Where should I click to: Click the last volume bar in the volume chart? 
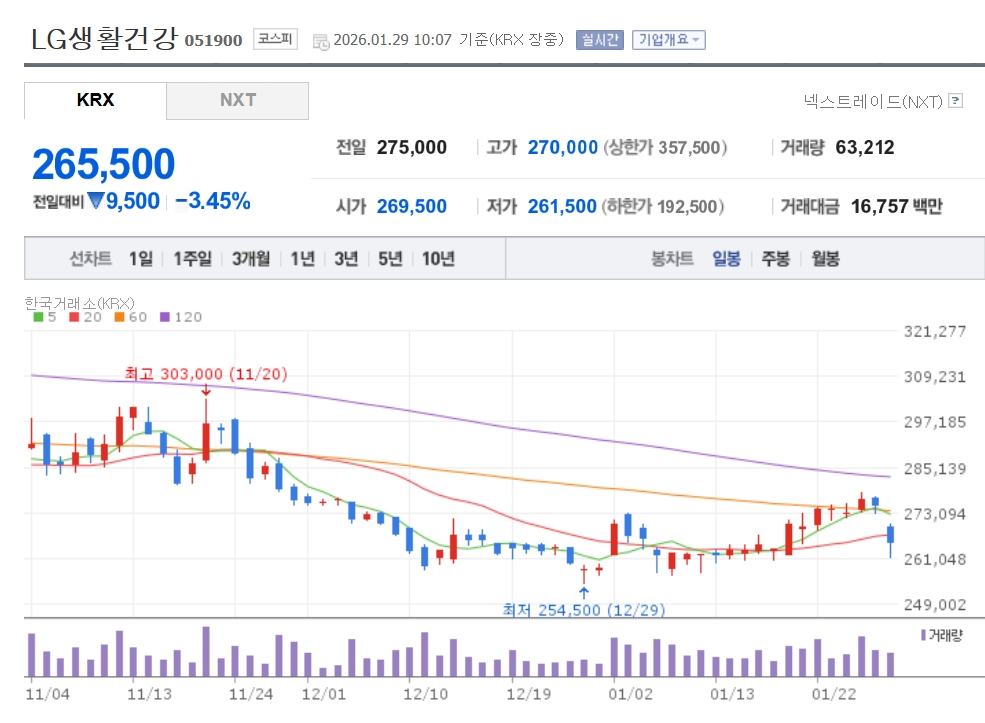point(890,665)
